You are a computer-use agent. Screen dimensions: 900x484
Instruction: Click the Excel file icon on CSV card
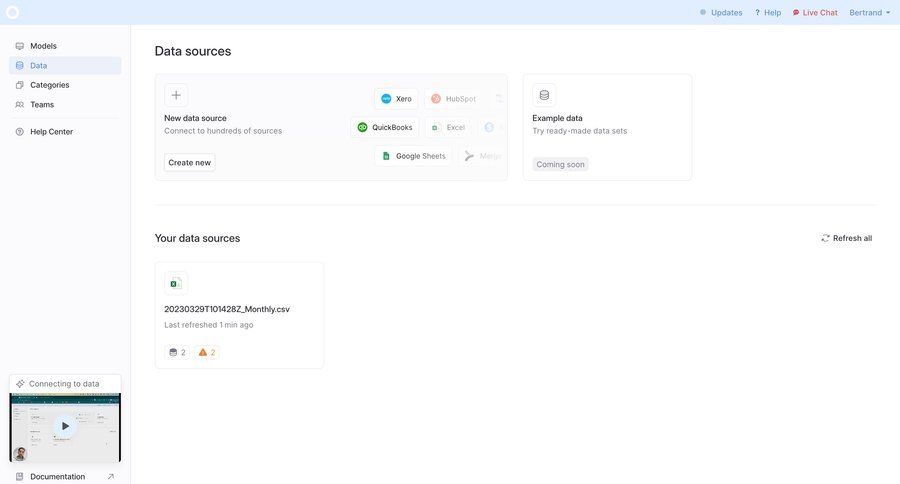click(176, 283)
